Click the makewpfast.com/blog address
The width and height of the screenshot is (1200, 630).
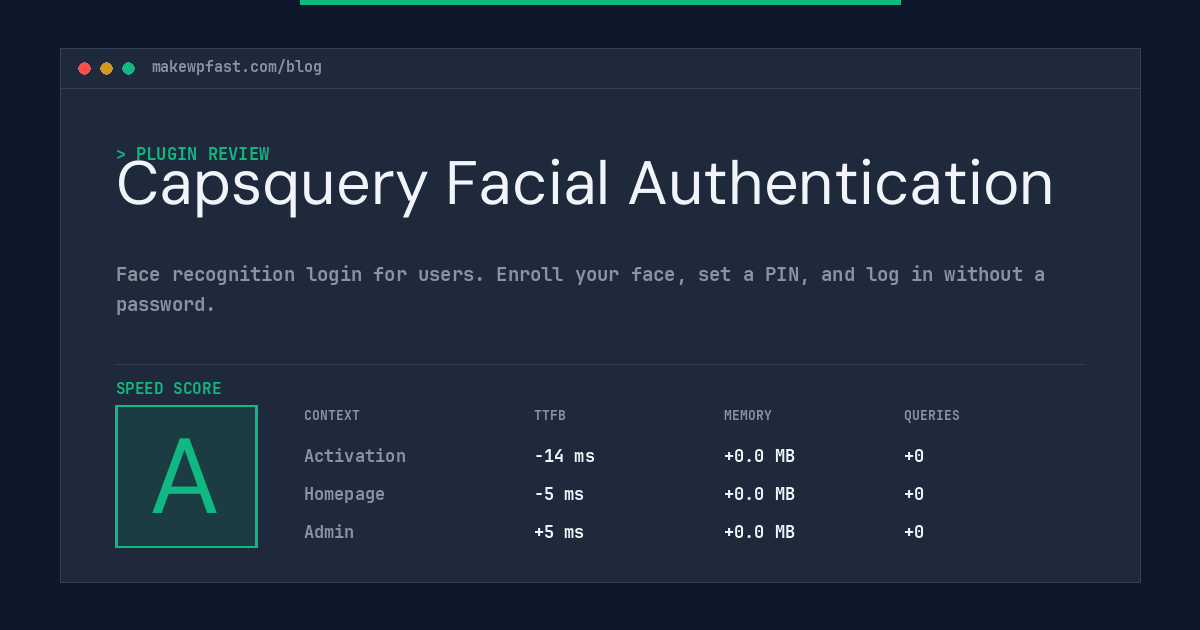237,67
